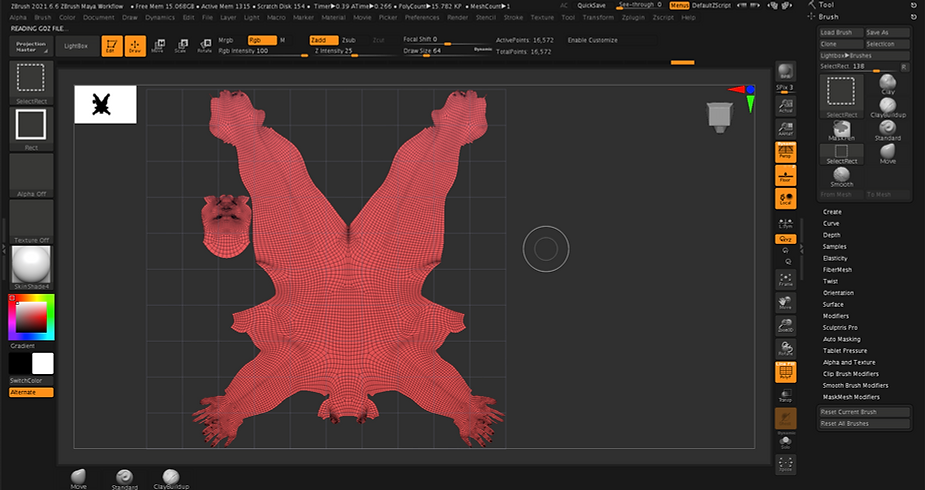Toggle XYZ rotation mode

785,239
